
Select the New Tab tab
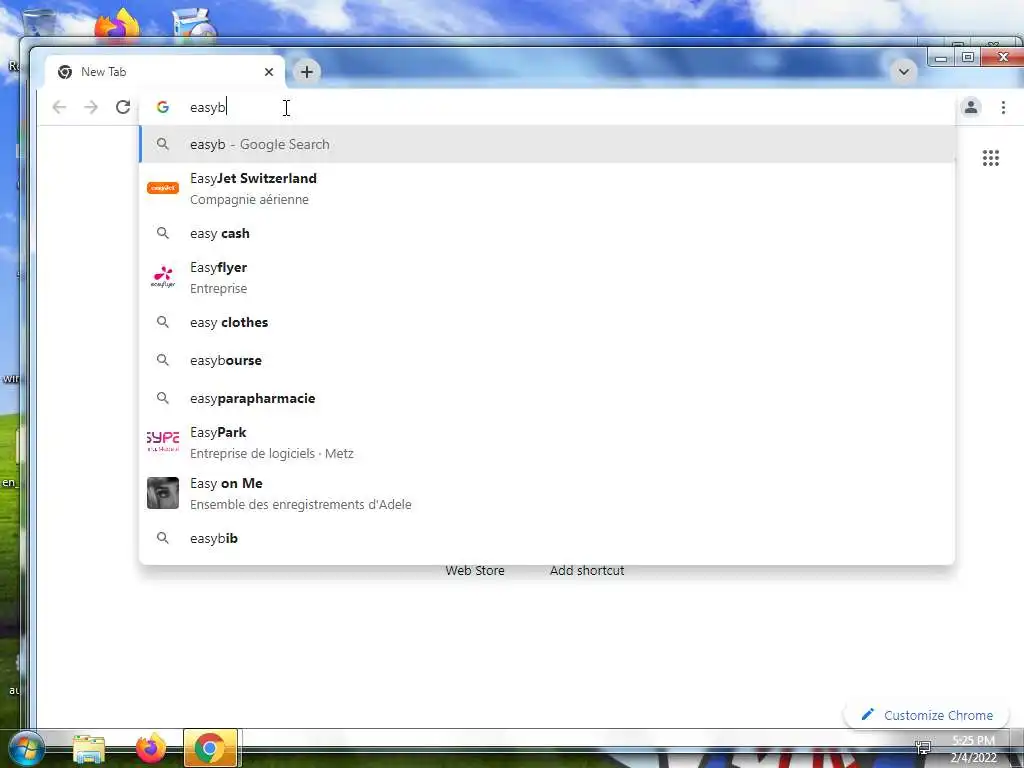point(165,72)
